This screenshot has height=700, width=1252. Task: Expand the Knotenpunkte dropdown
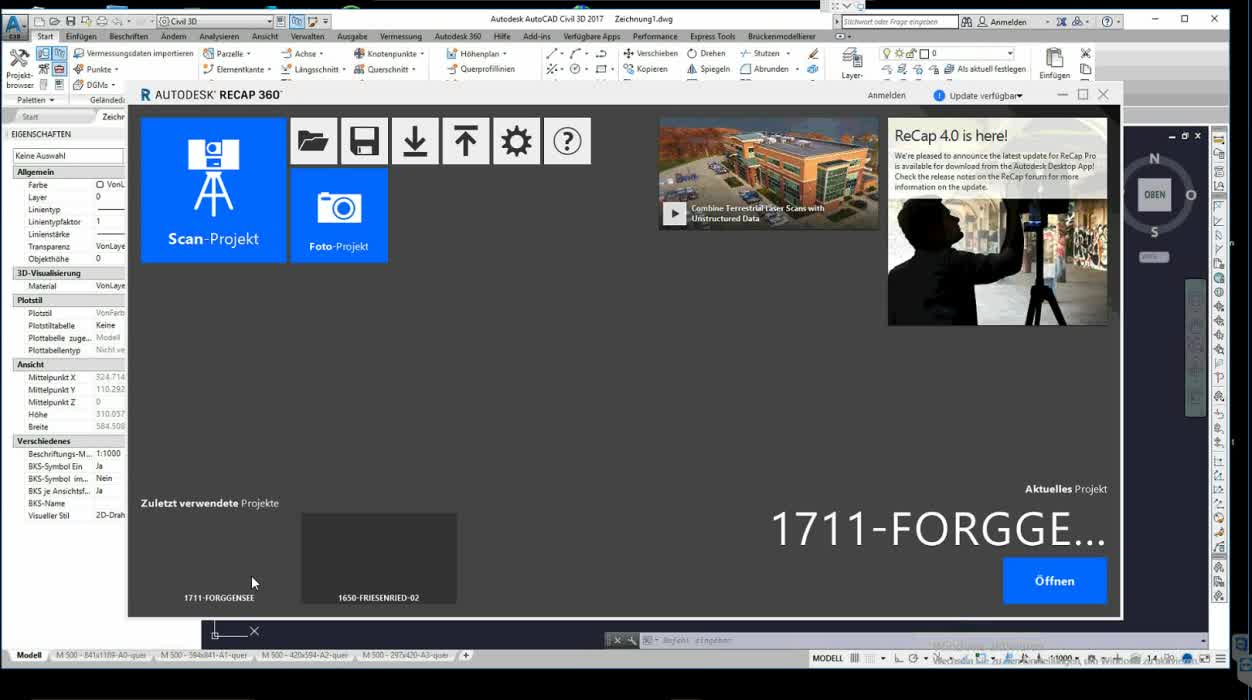[422, 54]
